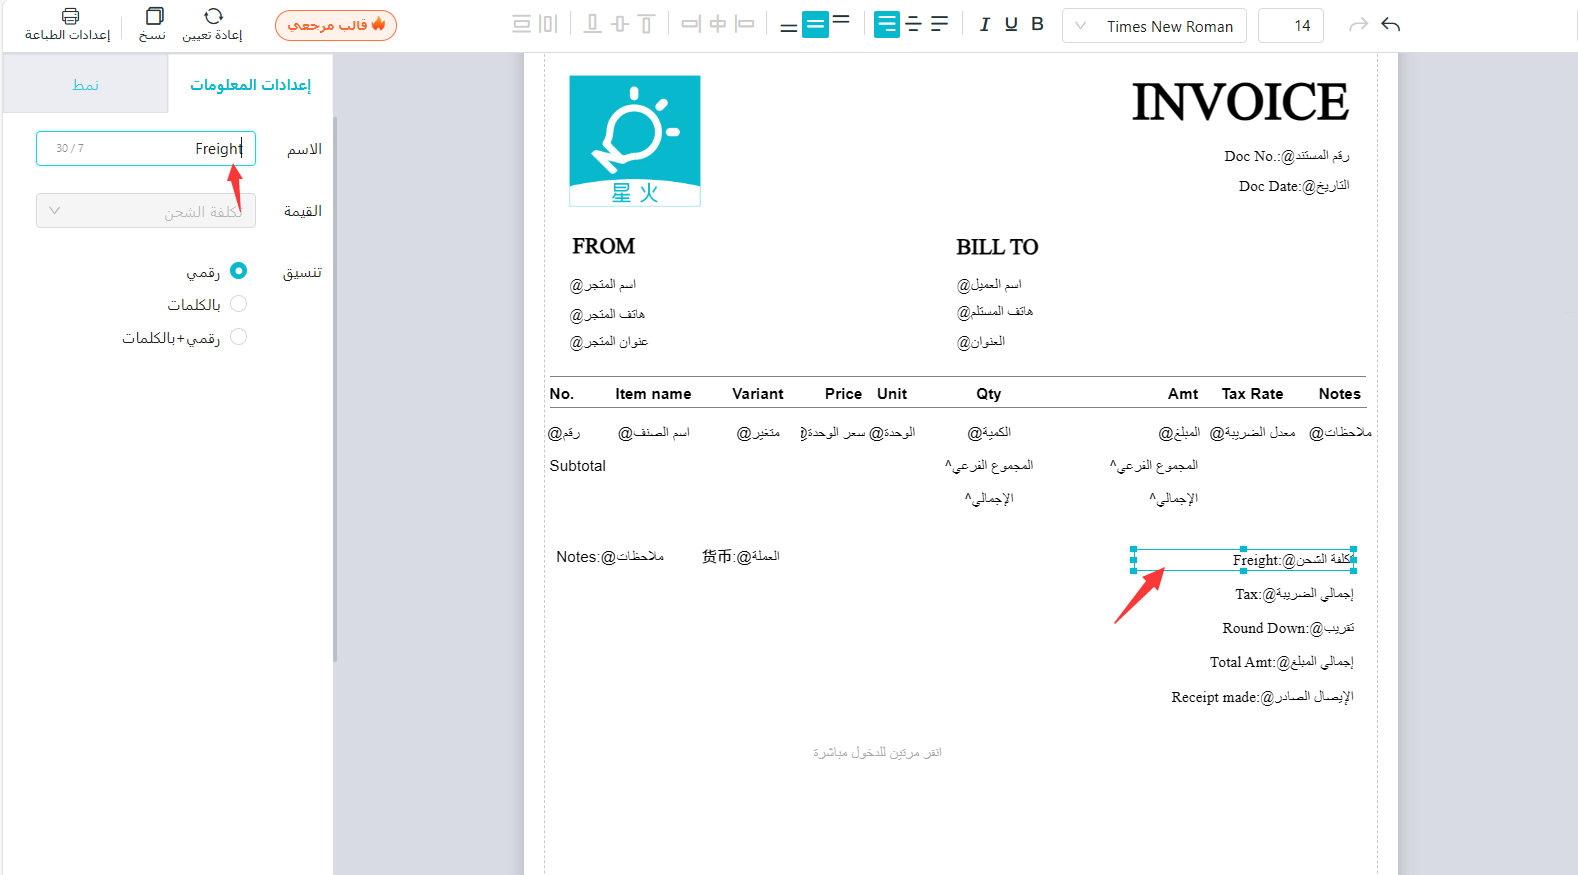Click the undo arrow icon
The image size is (1578, 875).
[x=1390, y=25]
